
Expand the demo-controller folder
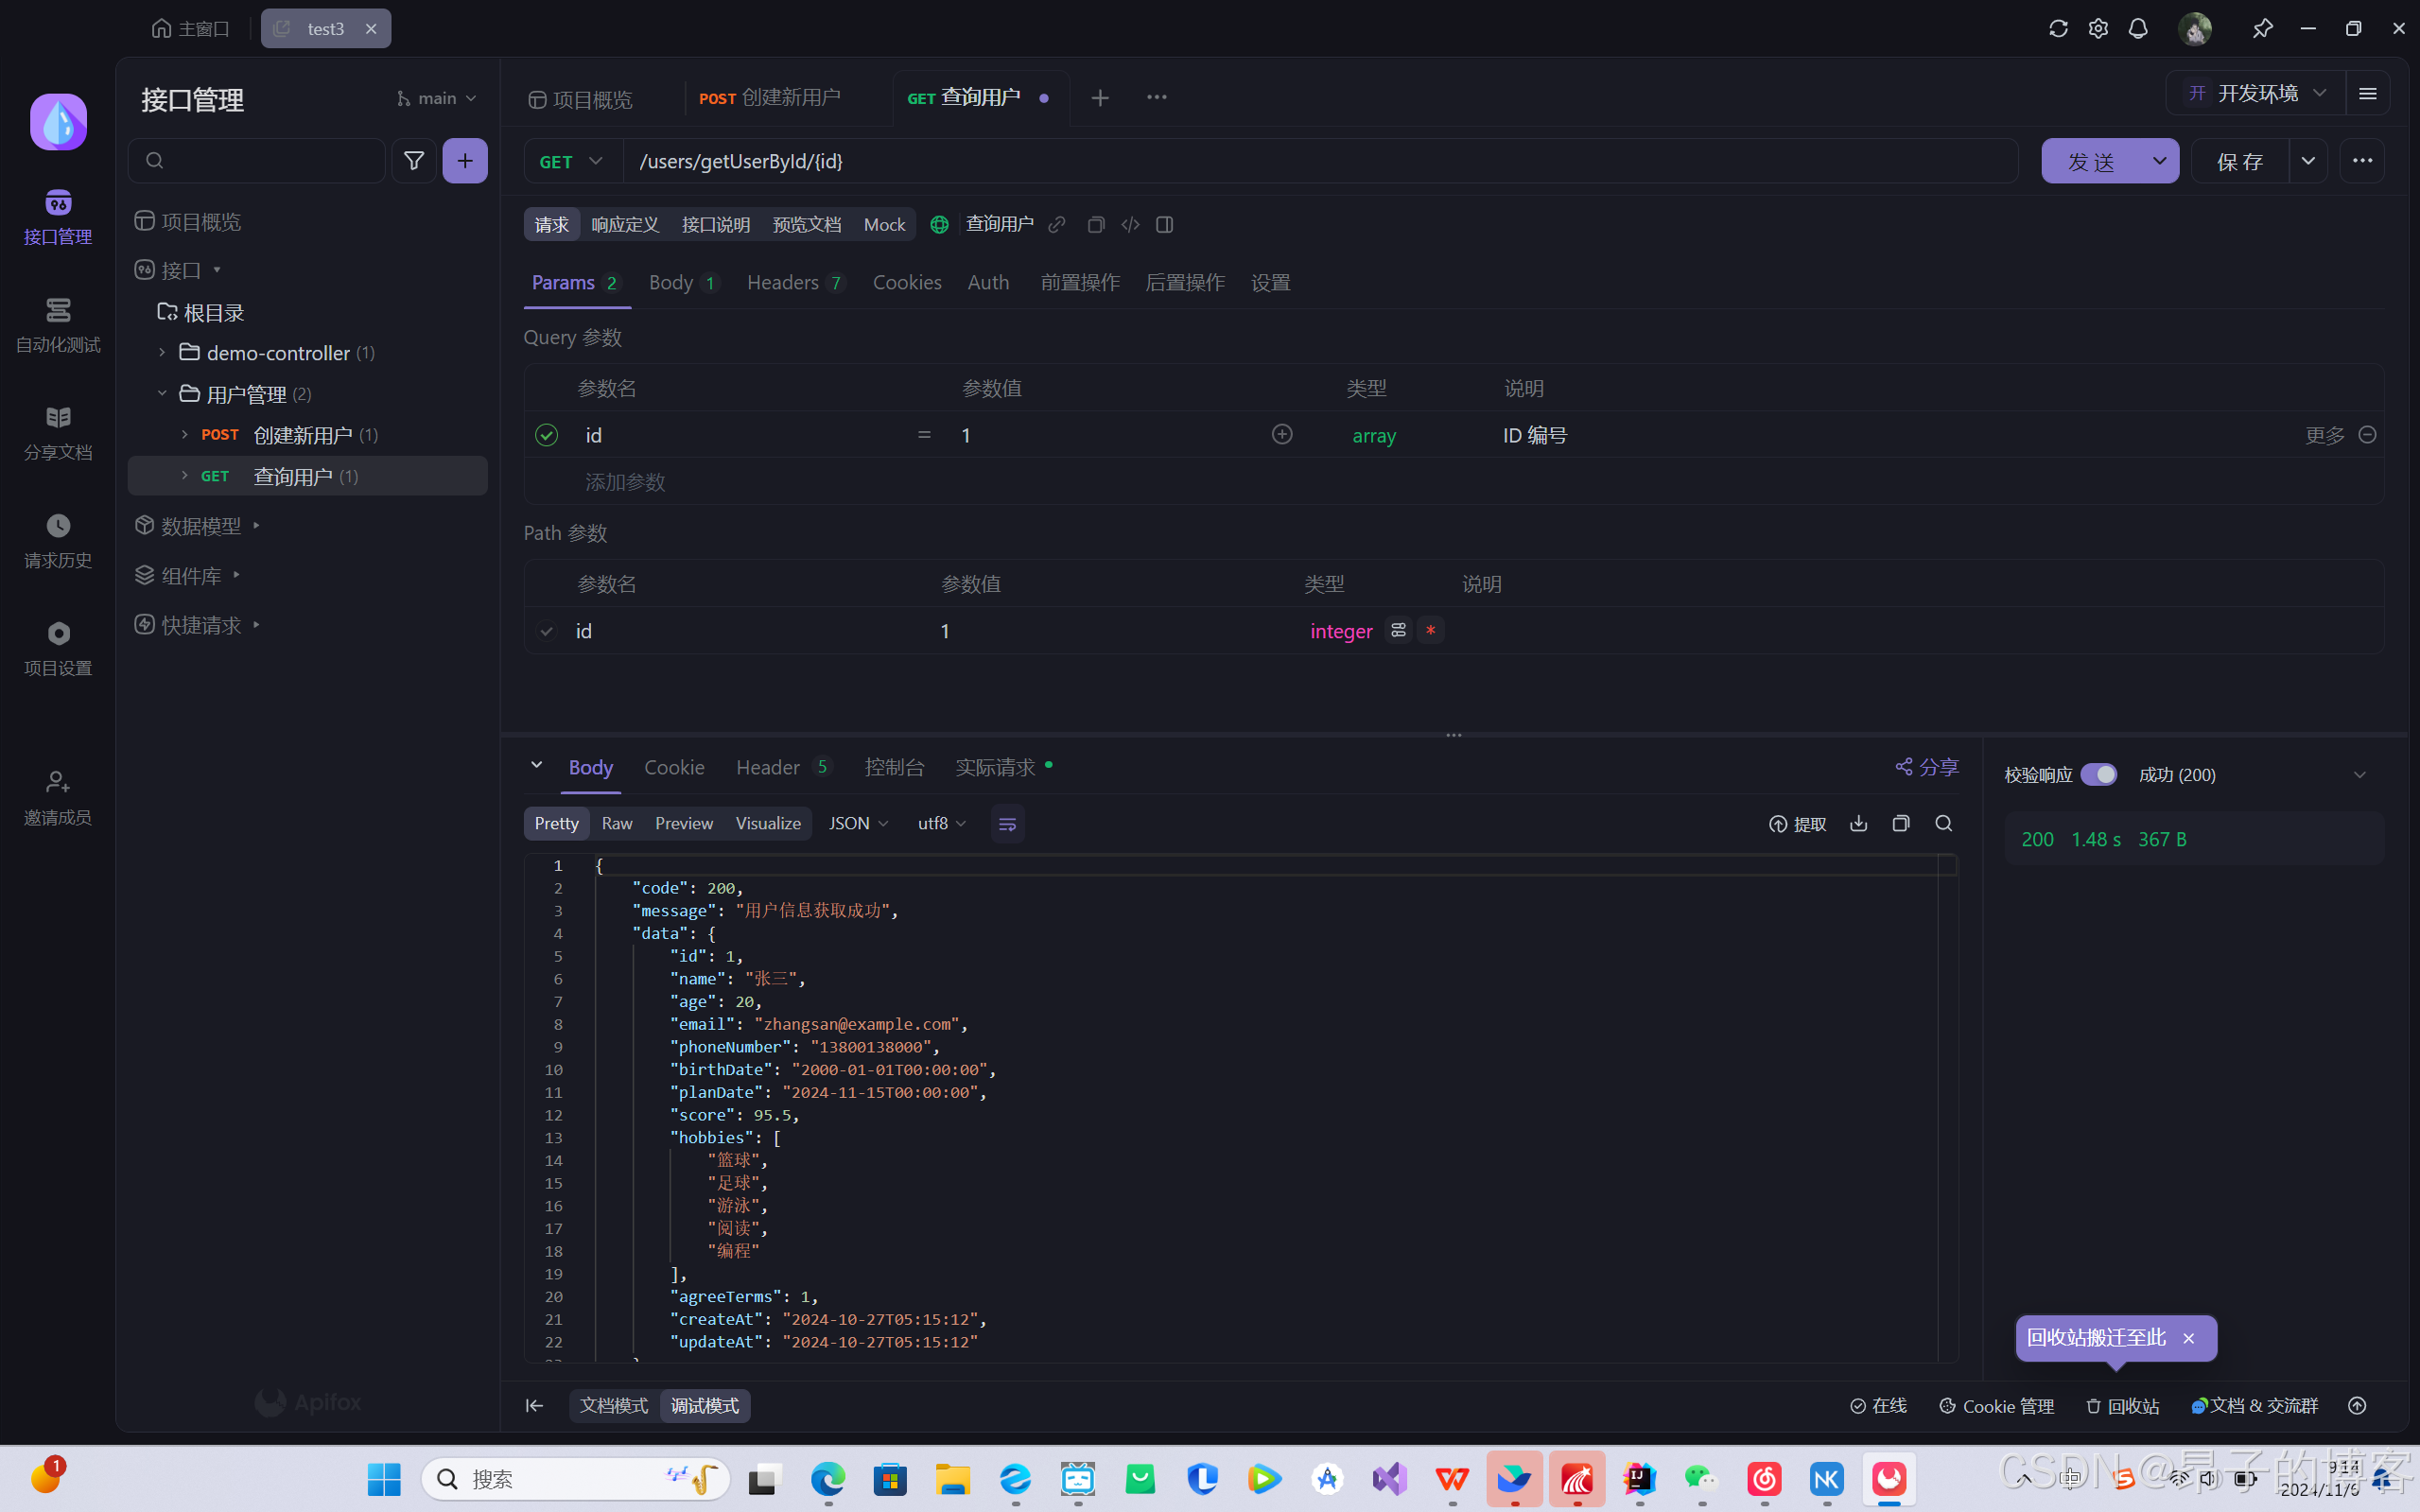(162, 353)
